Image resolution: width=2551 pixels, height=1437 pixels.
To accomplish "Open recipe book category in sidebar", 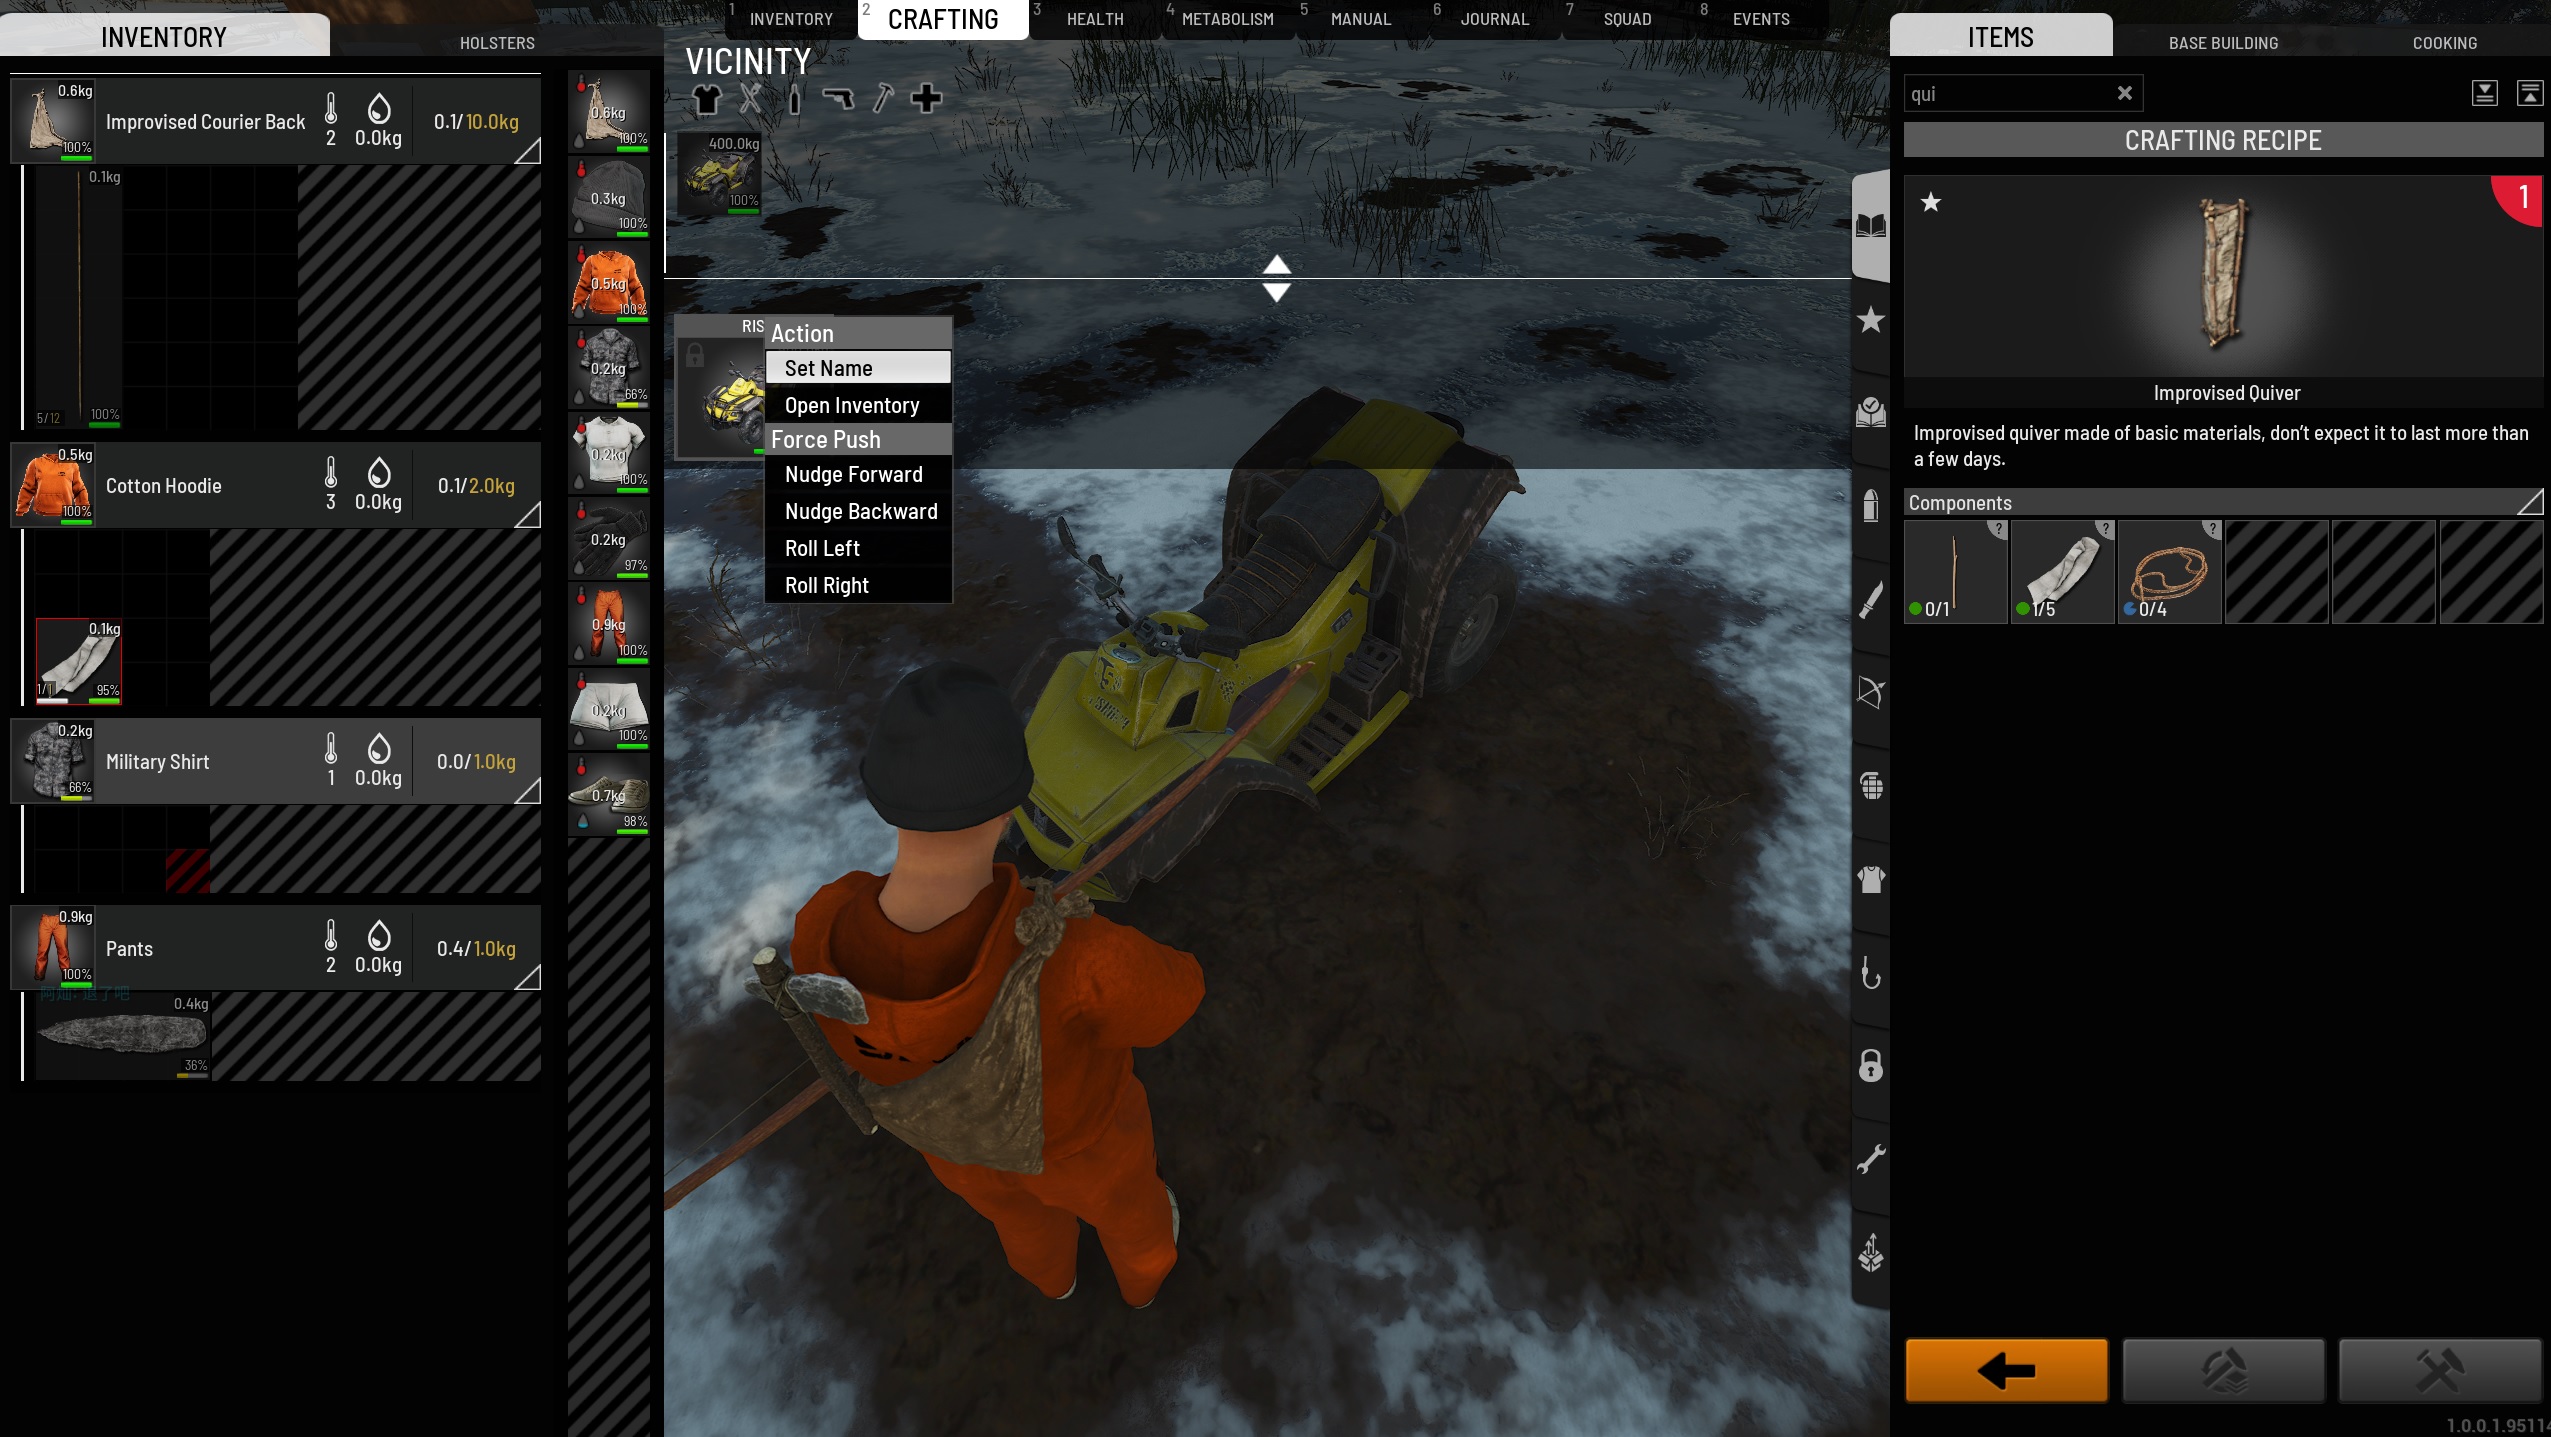I will click(1871, 226).
